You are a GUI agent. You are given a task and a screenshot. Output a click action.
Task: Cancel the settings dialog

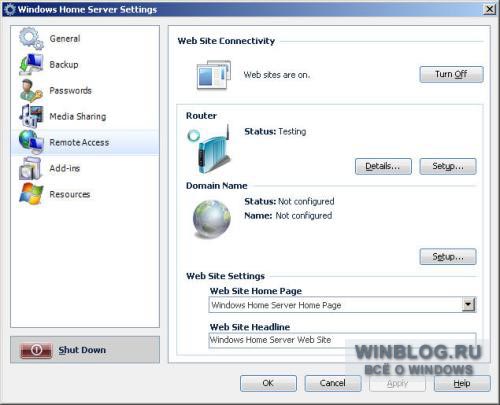click(333, 383)
